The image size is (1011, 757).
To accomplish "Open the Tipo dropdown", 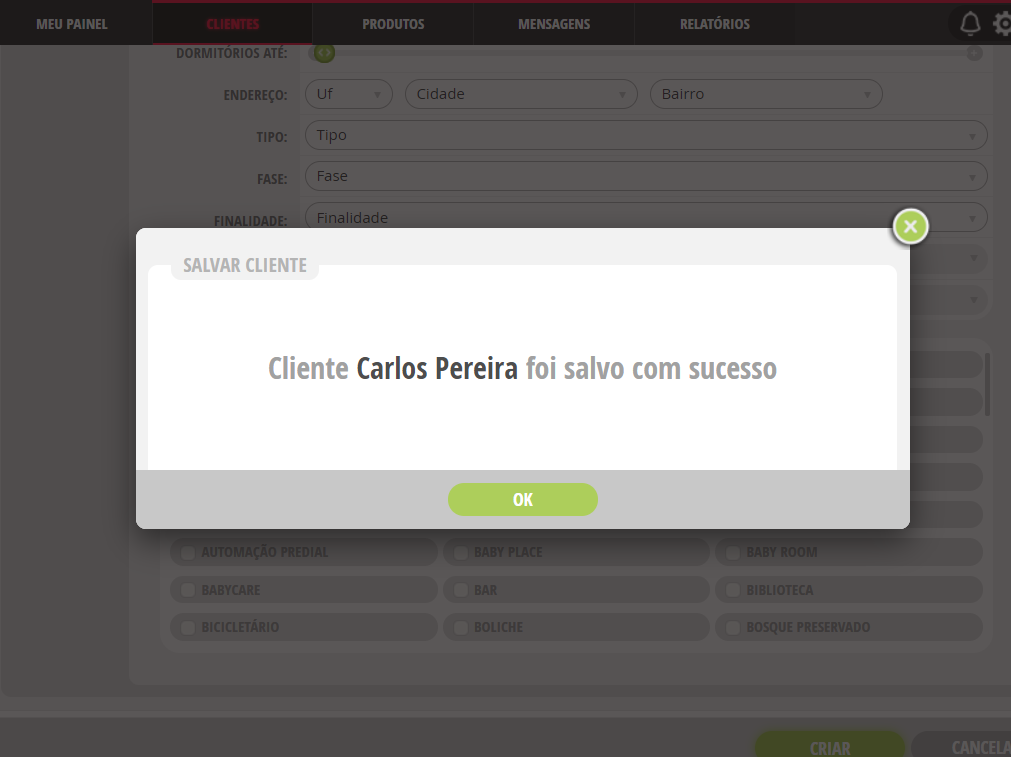I will click(x=646, y=135).
